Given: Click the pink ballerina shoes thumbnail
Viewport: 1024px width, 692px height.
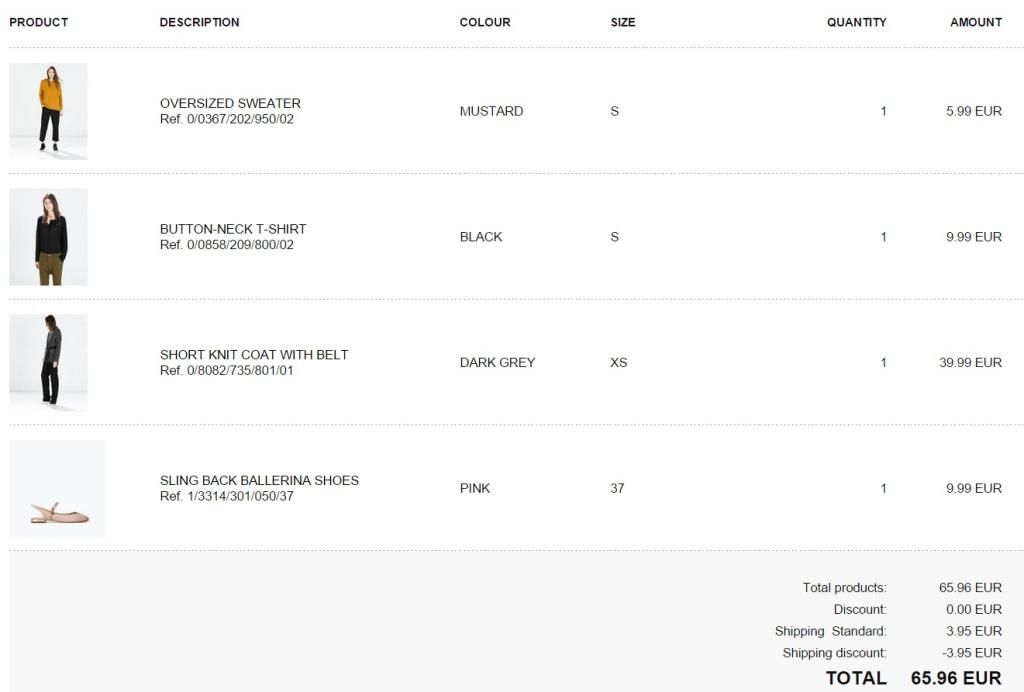Looking at the screenshot, I should click(x=58, y=489).
